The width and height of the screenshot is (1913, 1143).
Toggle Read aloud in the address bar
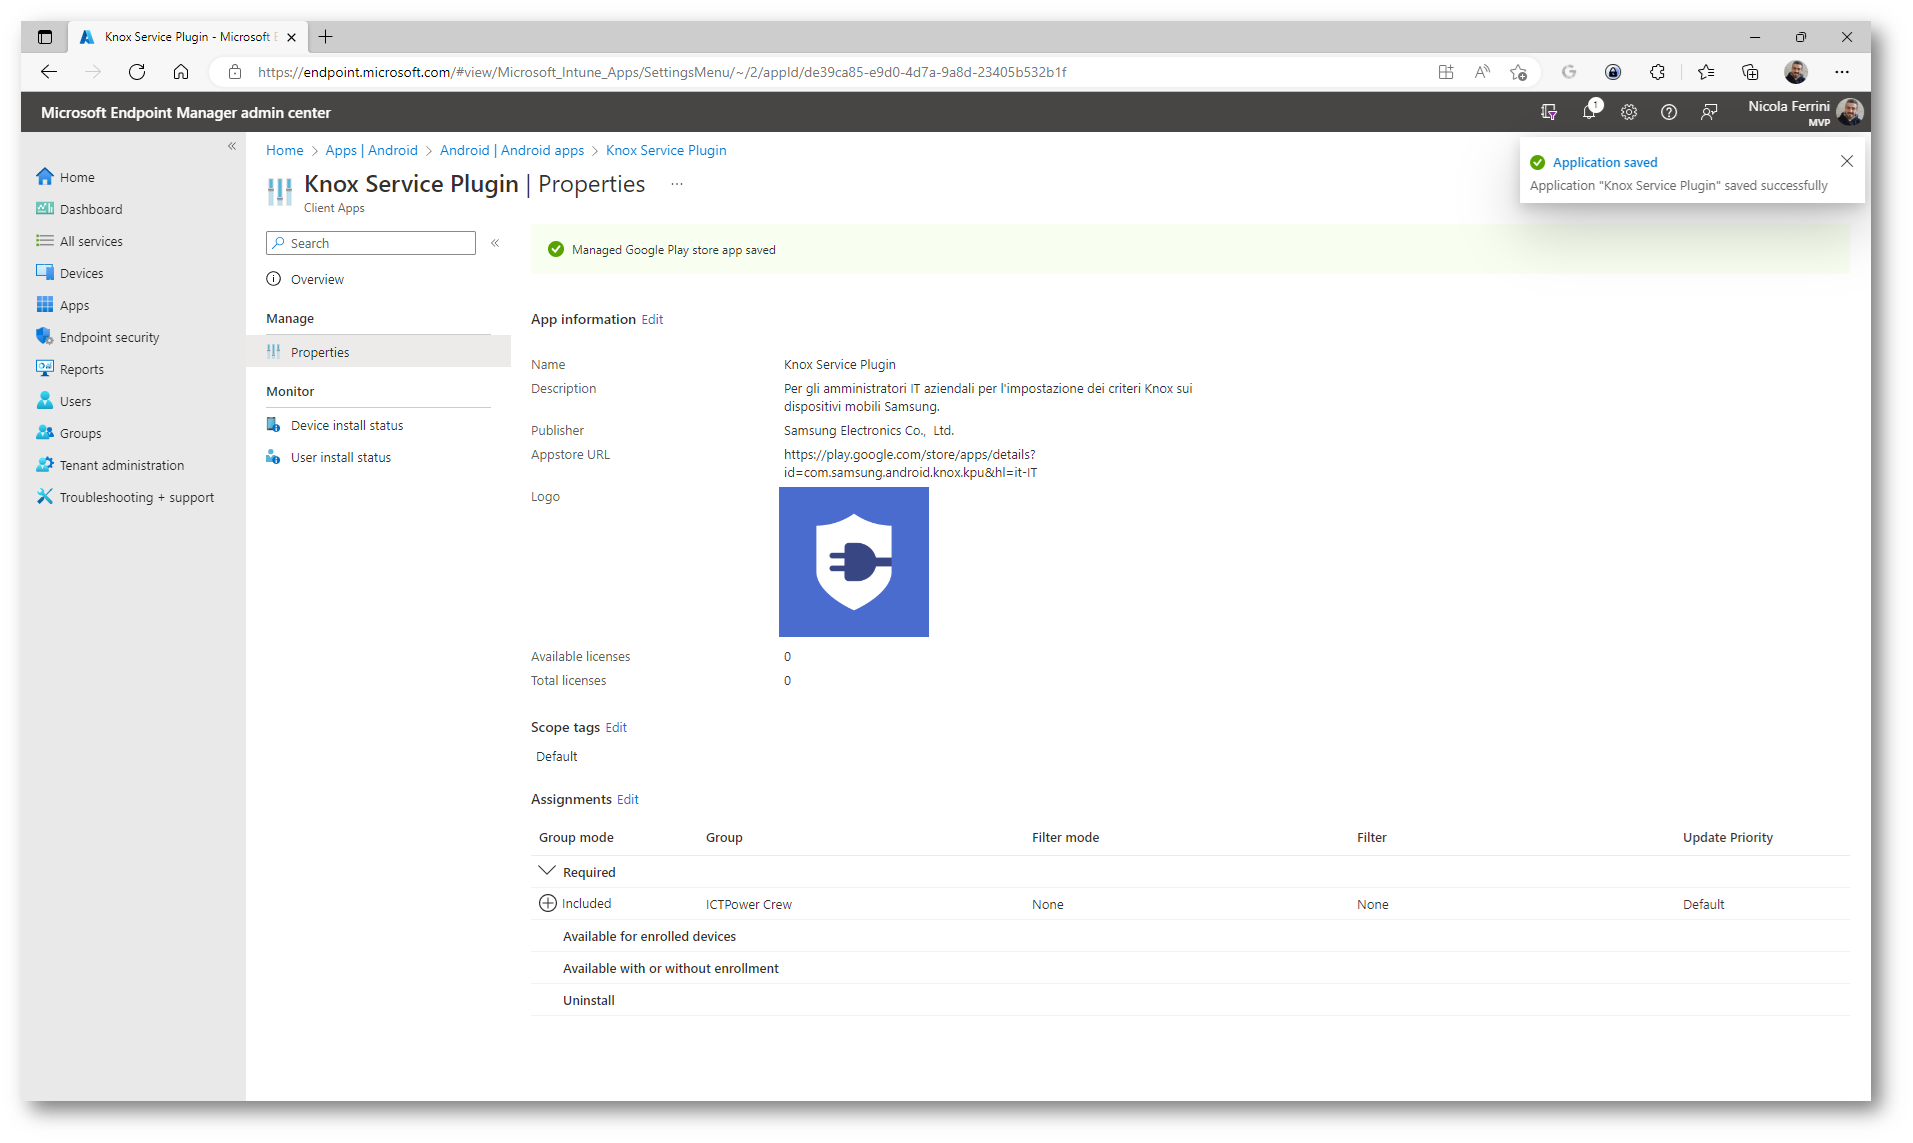pos(1482,72)
